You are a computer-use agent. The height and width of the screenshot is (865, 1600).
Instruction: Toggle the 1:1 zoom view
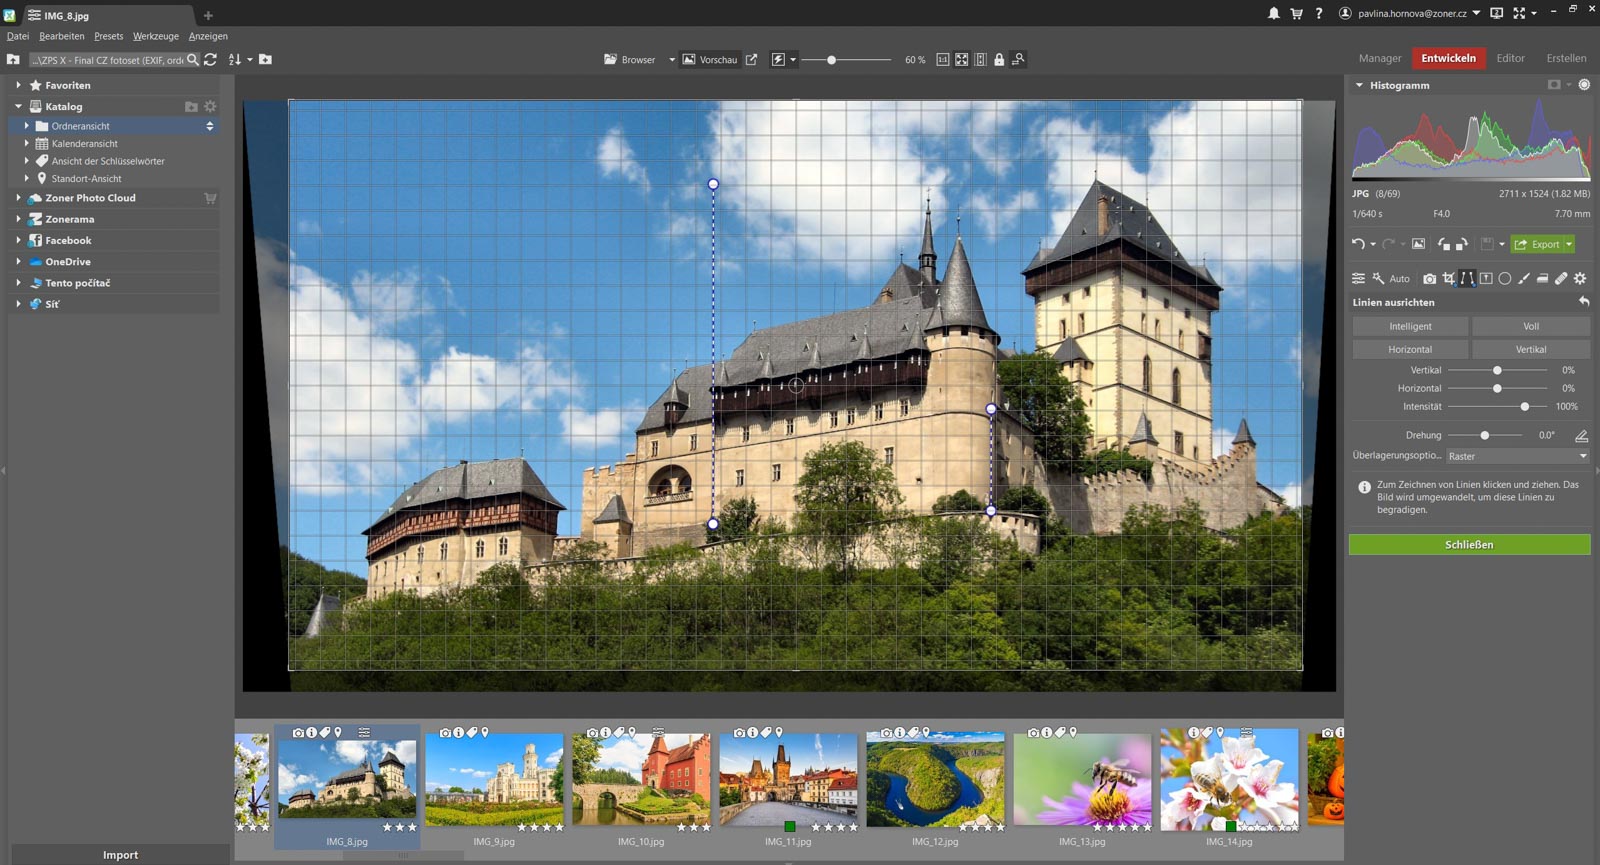(942, 60)
